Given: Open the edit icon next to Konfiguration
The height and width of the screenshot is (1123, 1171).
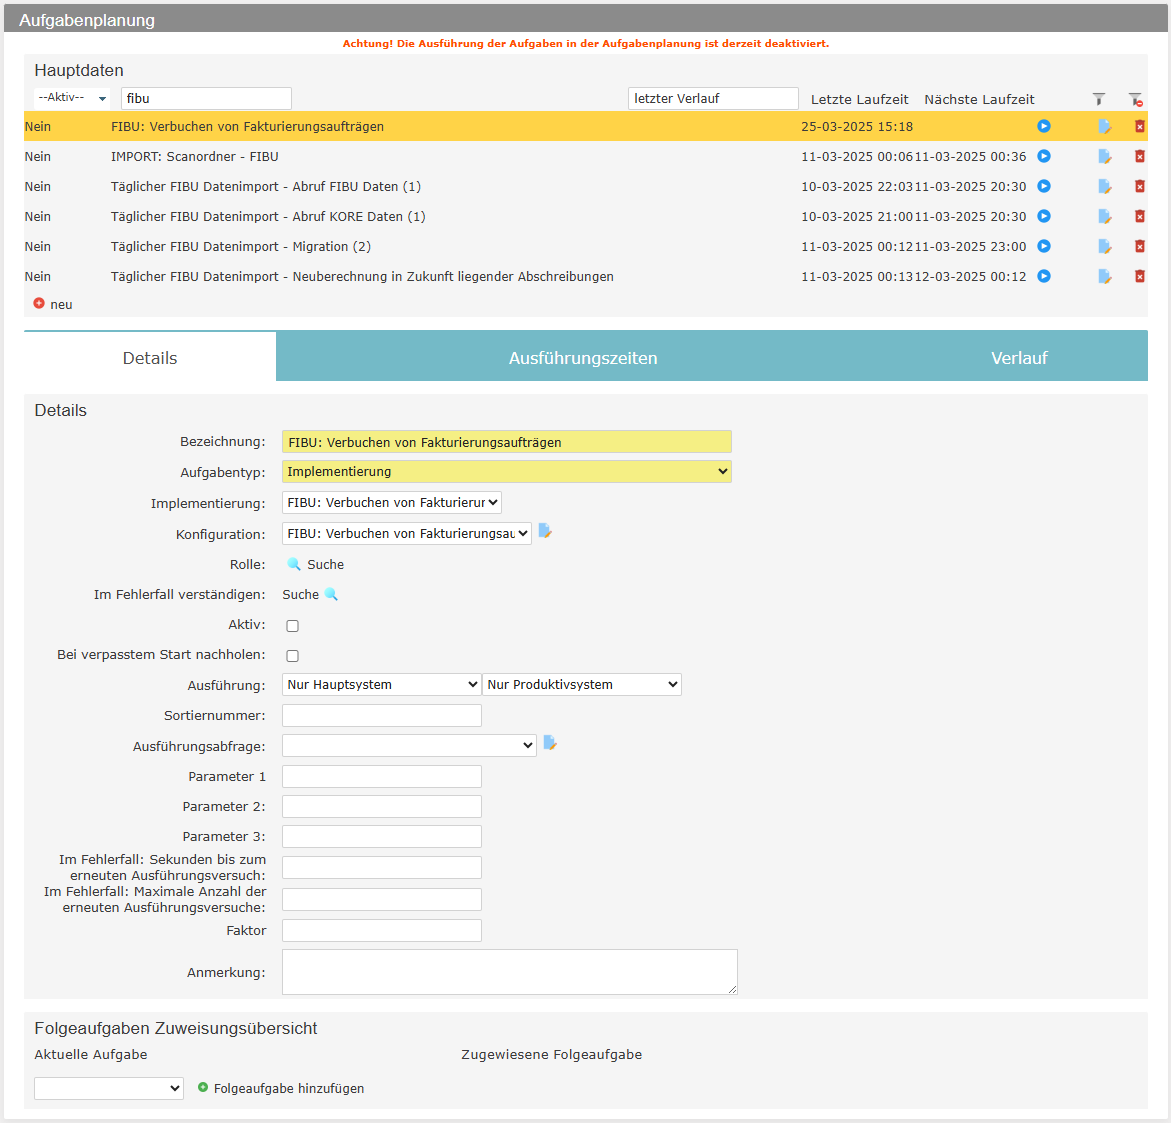Looking at the screenshot, I should 545,531.
